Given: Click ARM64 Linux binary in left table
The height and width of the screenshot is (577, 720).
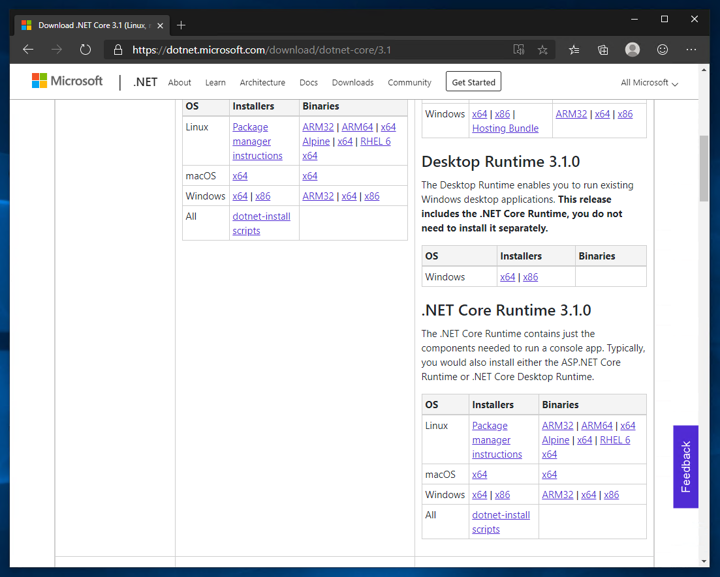Looking at the screenshot, I should 357,127.
